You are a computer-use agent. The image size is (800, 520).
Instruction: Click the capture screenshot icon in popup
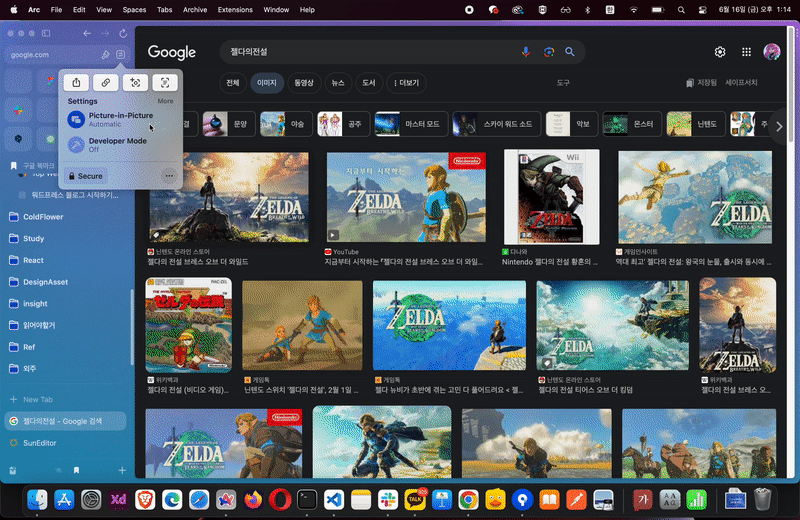pyautogui.click(x=135, y=83)
